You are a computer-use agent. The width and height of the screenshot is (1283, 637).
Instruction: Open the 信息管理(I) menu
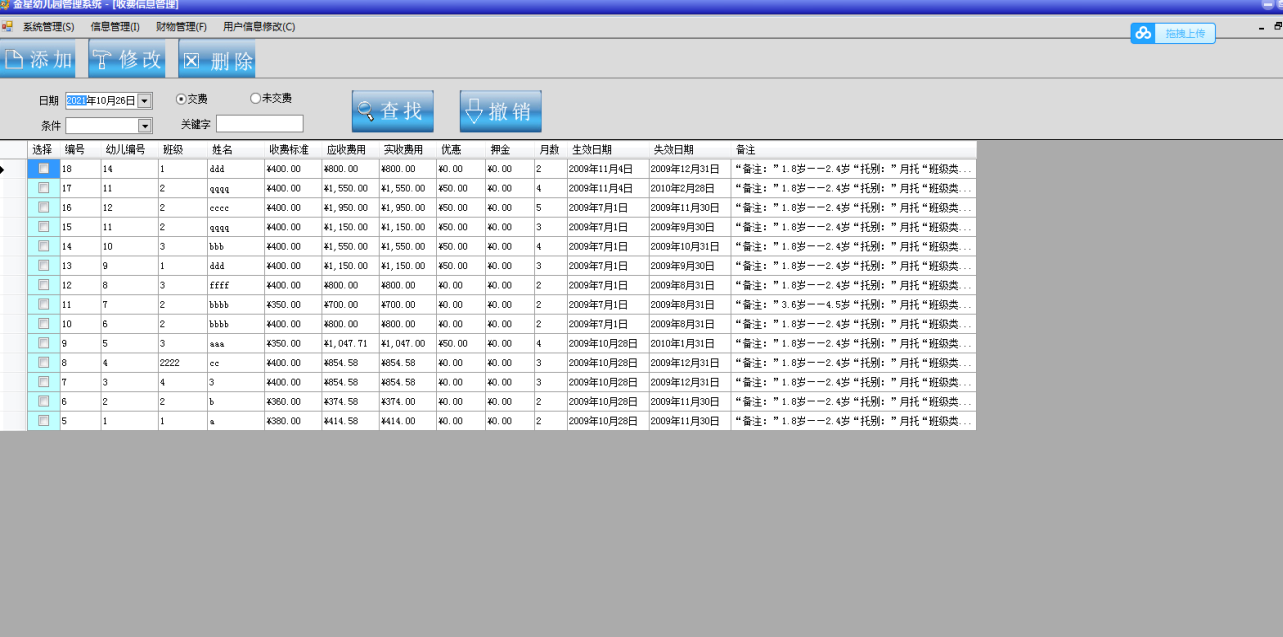[115, 27]
